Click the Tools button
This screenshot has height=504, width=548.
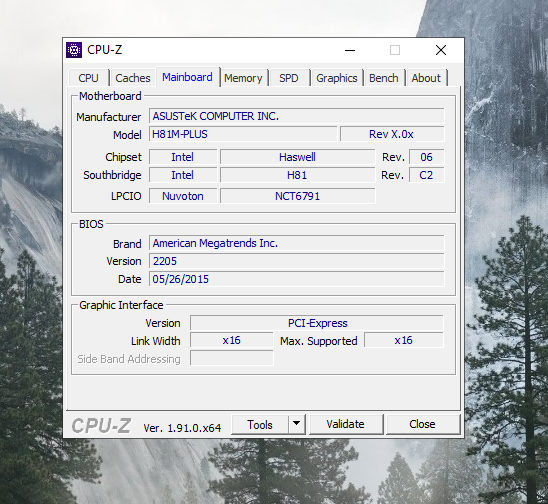tap(260, 425)
